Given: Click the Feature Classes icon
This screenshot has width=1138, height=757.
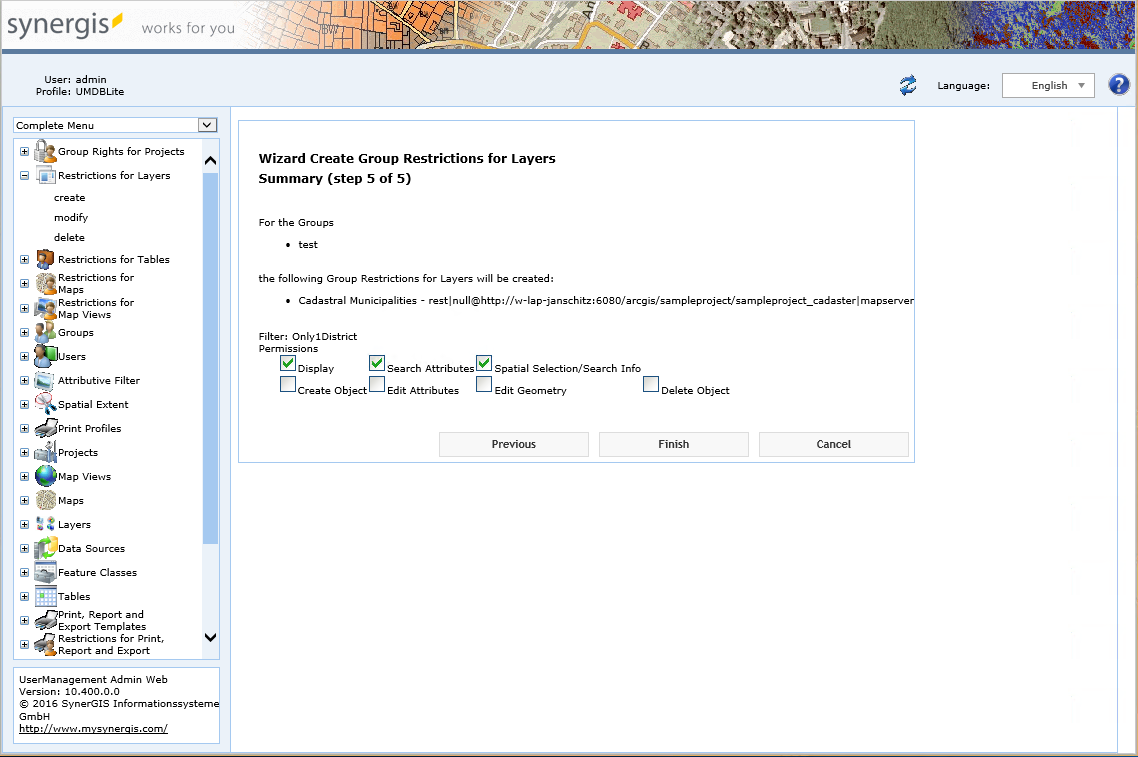Looking at the screenshot, I should pos(44,571).
